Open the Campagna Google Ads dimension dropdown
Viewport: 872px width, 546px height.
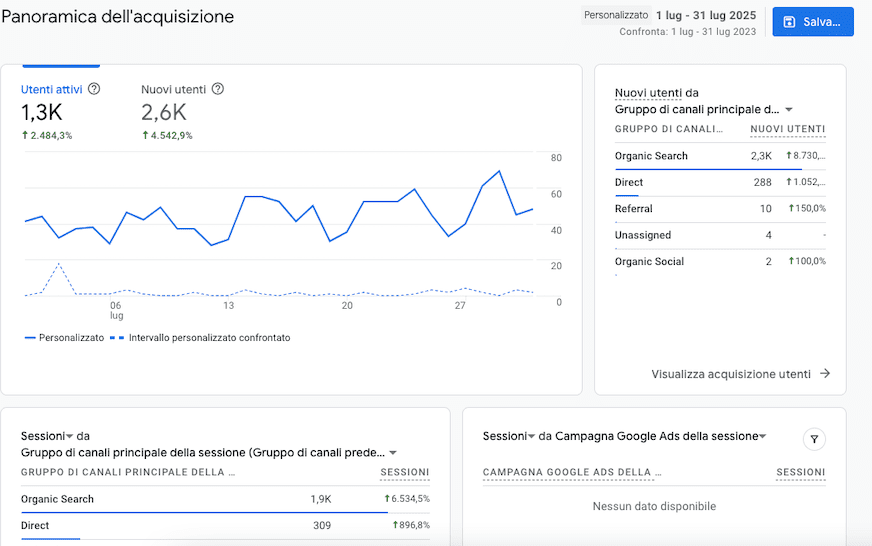coord(762,436)
